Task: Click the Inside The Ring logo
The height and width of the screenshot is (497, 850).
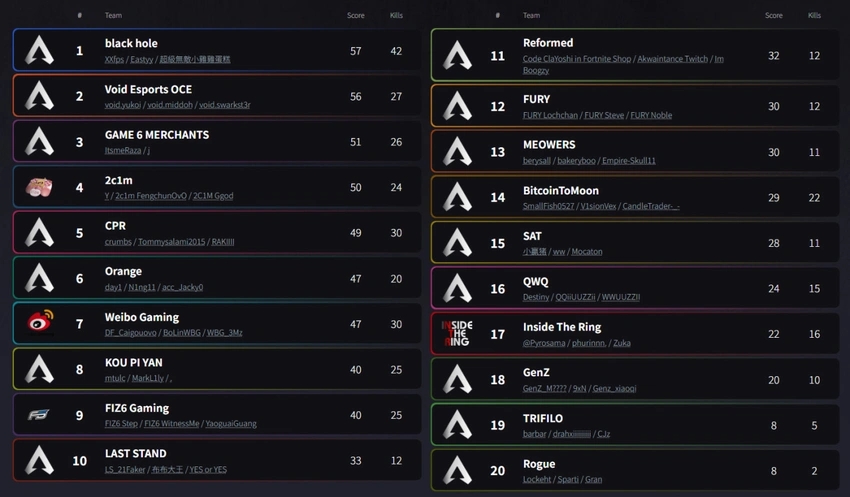Action: click(457, 334)
